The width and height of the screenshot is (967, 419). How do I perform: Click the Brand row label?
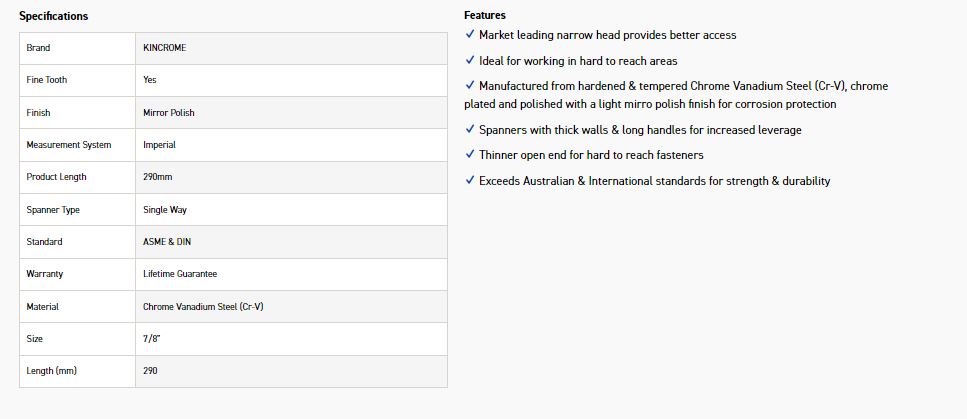pyautogui.click(x=38, y=48)
